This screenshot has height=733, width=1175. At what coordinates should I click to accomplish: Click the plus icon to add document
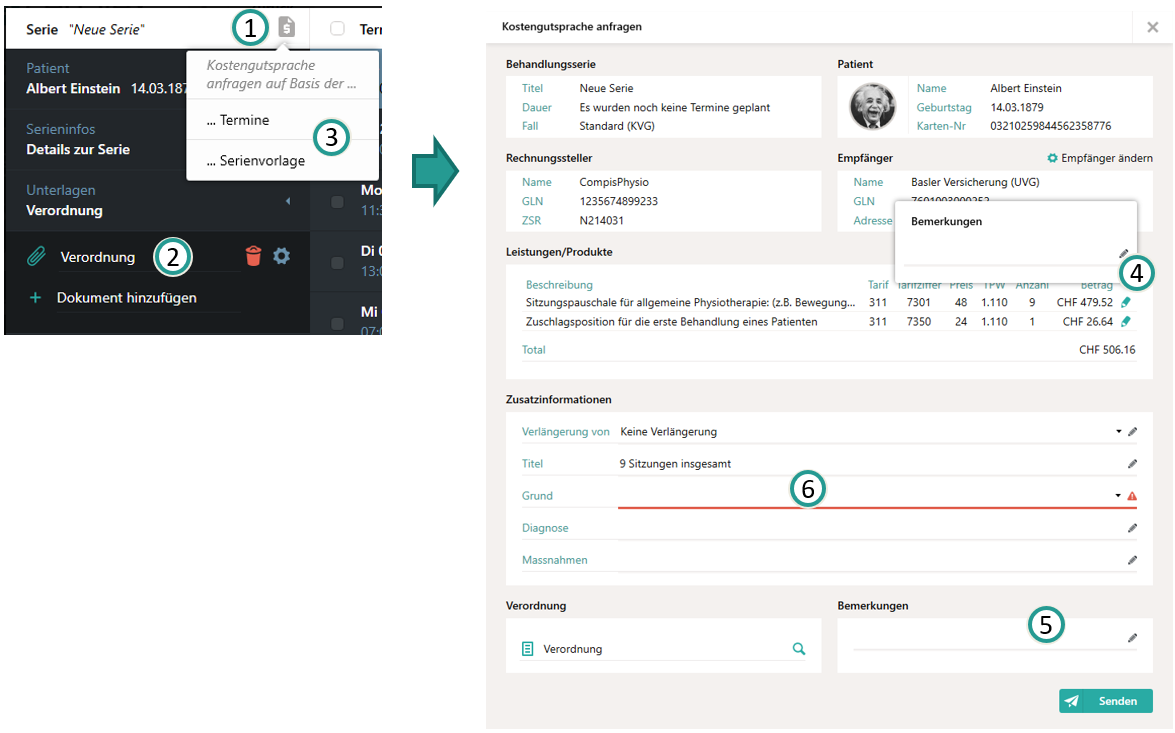35,298
